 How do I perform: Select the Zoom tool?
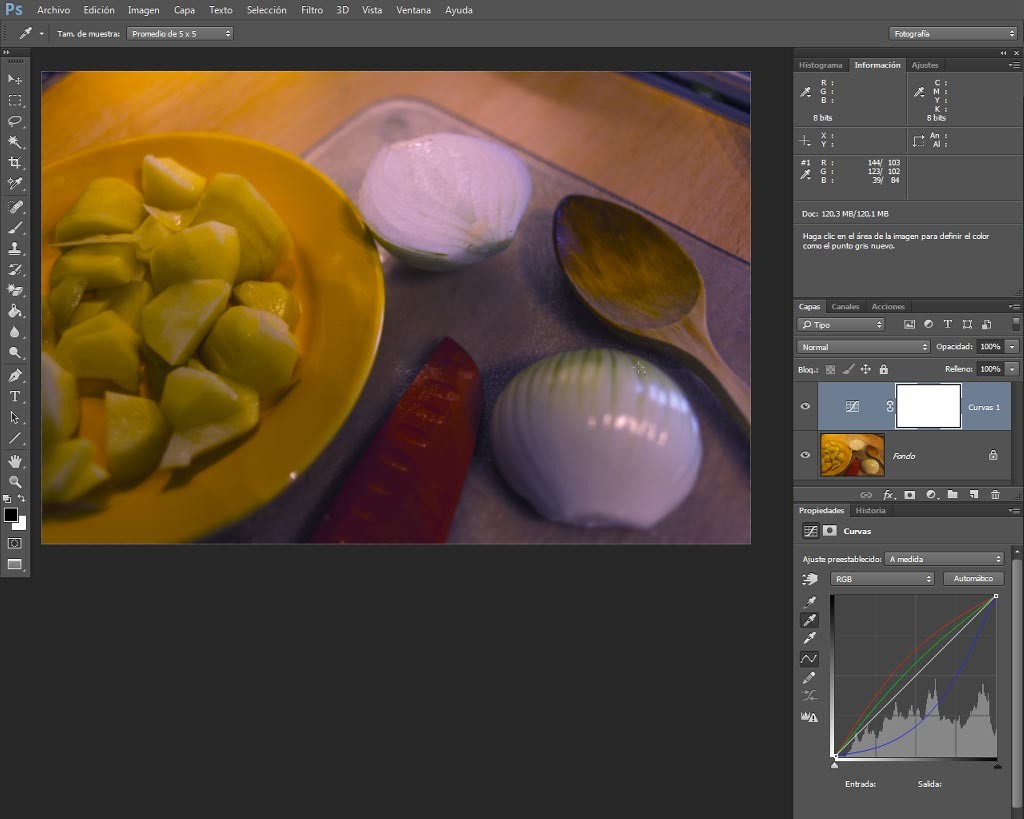[x=14, y=482]
